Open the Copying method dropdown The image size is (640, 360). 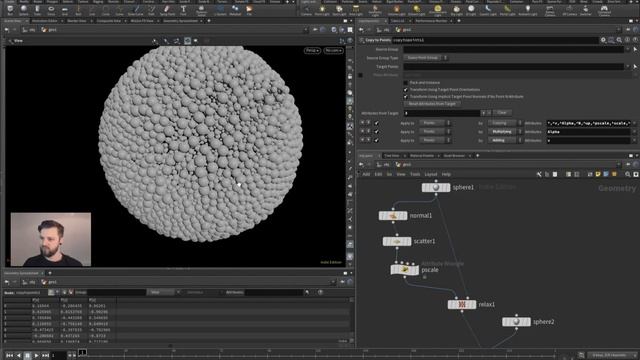pos(505,123)
